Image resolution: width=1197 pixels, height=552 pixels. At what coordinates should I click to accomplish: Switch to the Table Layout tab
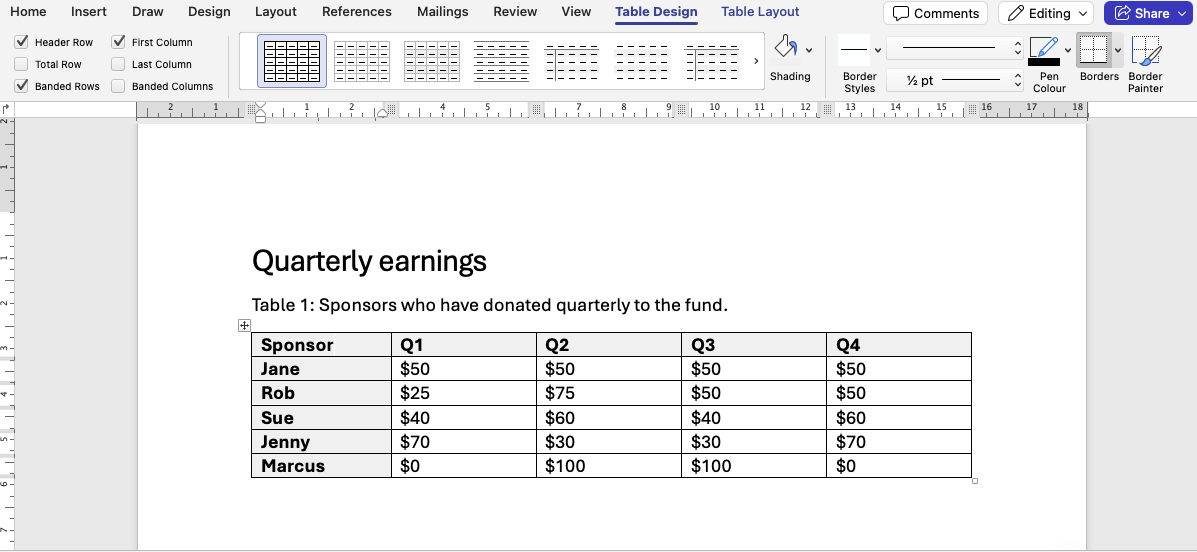coord(760,11)
